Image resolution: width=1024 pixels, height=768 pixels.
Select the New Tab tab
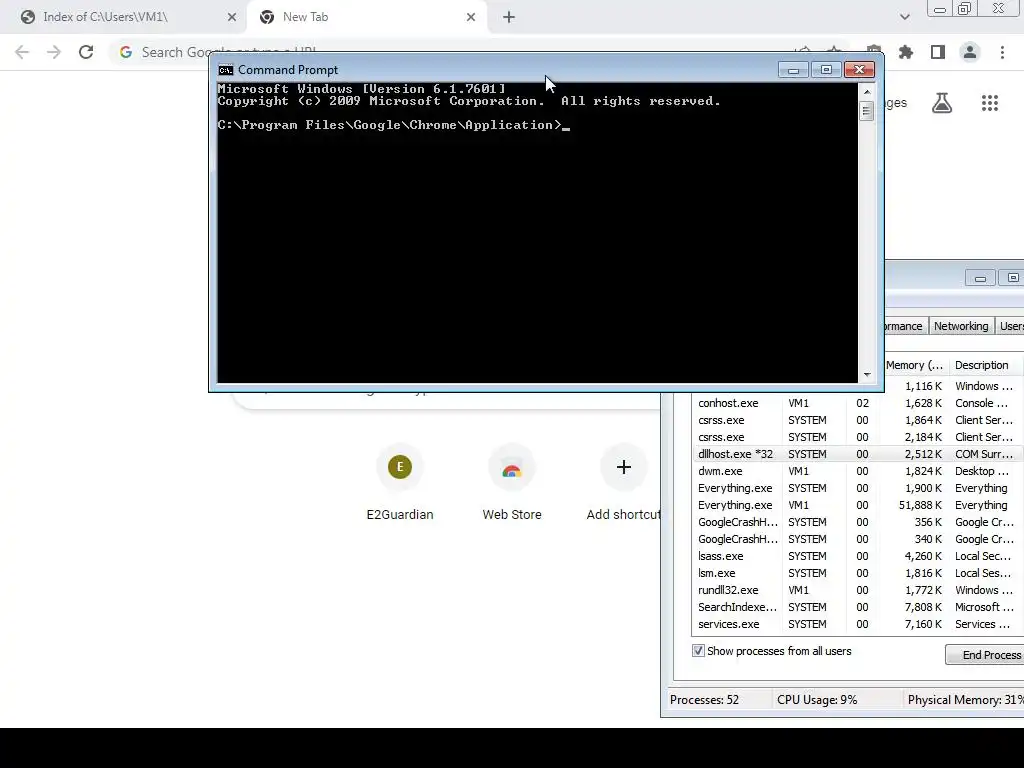tap(368, 17)
